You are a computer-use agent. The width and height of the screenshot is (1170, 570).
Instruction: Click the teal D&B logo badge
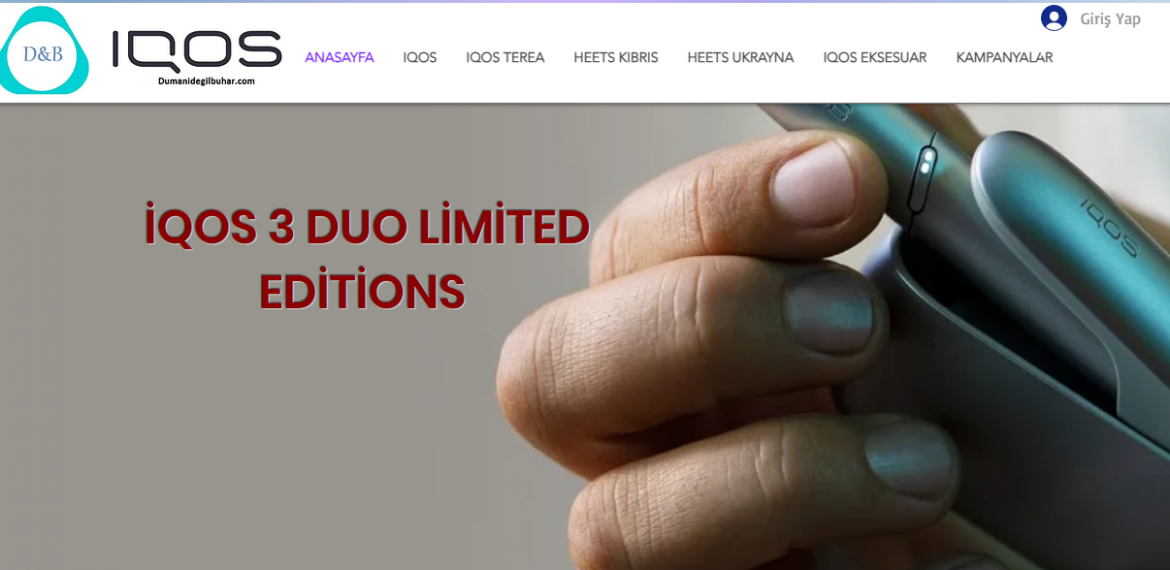(x=43, y=52)
